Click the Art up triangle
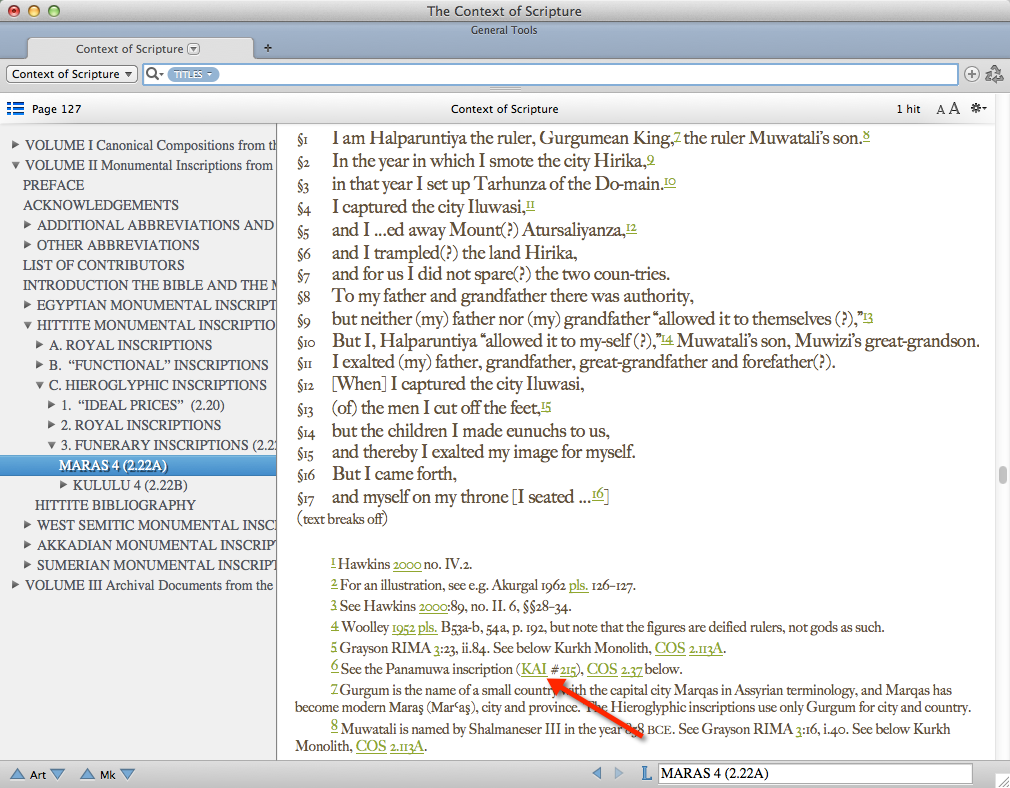The width and height of the screenshot is (1010, 788). tap(17, 774)
